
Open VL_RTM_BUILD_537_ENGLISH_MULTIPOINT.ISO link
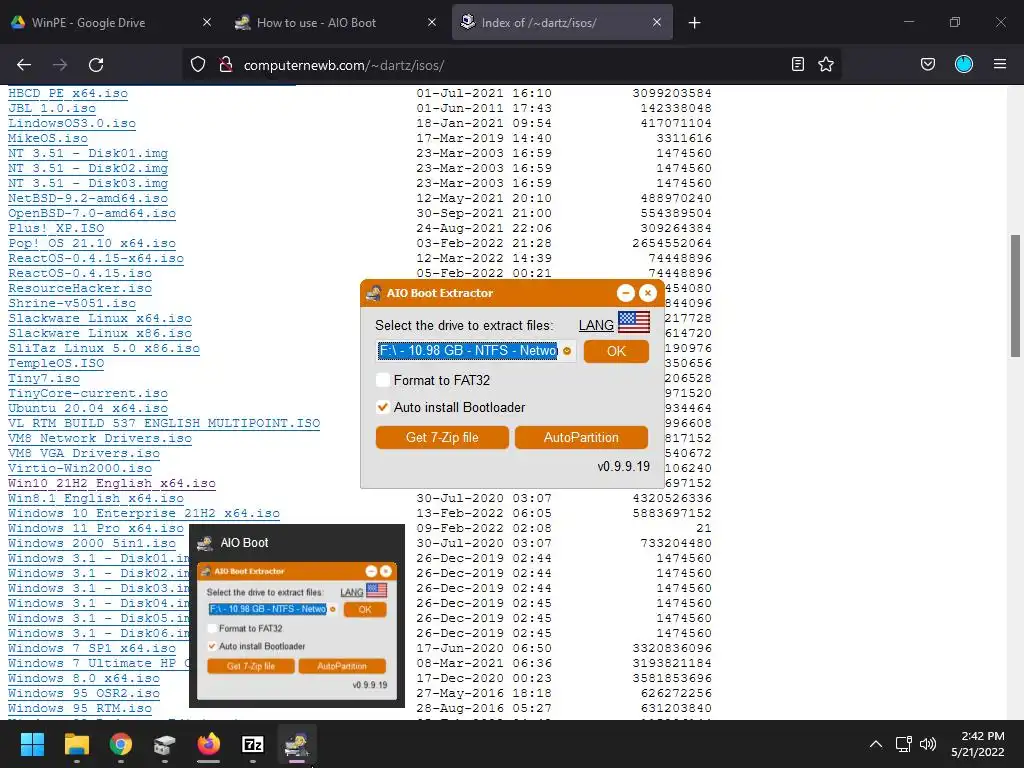tap(164, 424)
